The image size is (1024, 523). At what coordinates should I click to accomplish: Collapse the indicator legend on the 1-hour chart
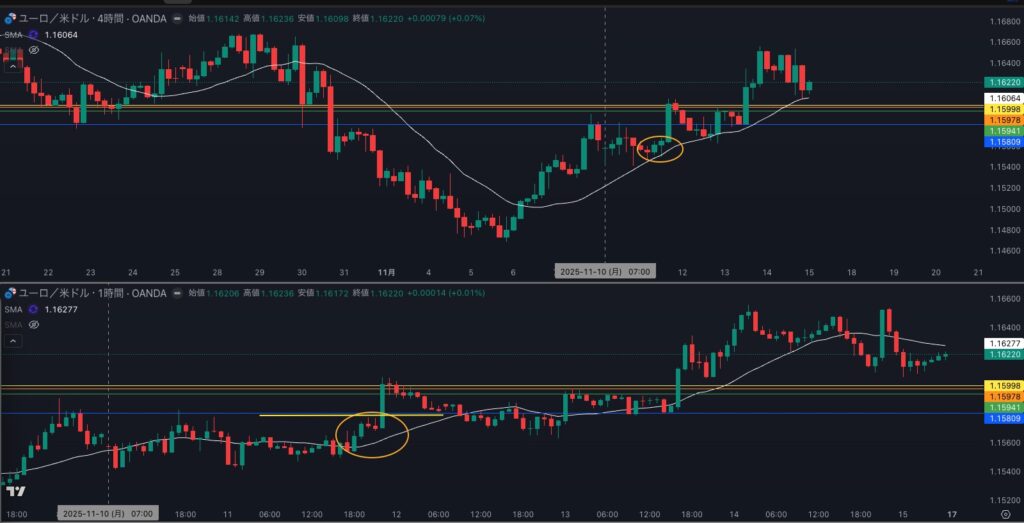pyautogui.click(x=11, y=341)
